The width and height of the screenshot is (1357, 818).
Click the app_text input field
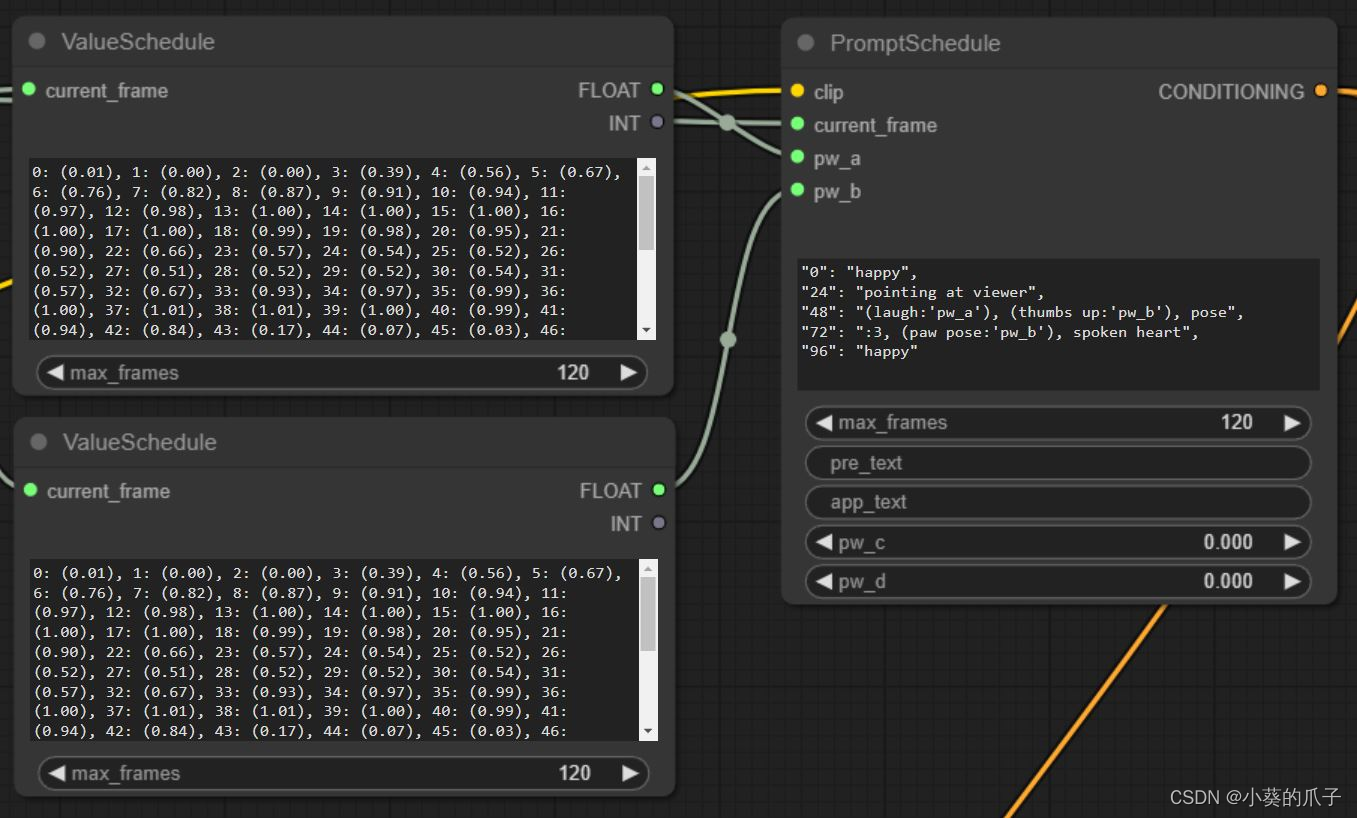coord(1058,502)
